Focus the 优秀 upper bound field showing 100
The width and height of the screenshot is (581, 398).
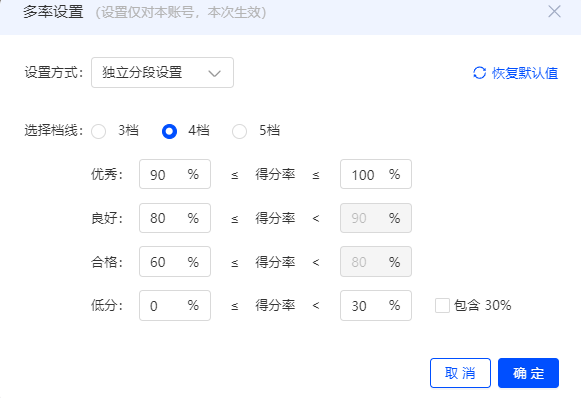[376, 174]
